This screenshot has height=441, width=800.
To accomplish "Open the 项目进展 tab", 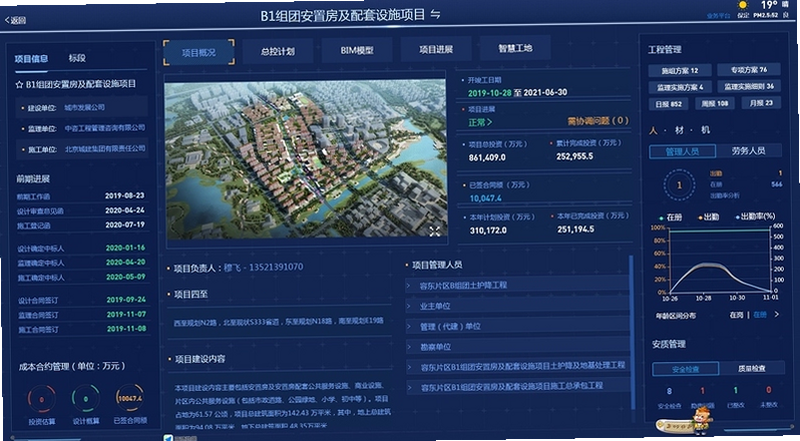I will pyautogui.click(x=436, y=50).
